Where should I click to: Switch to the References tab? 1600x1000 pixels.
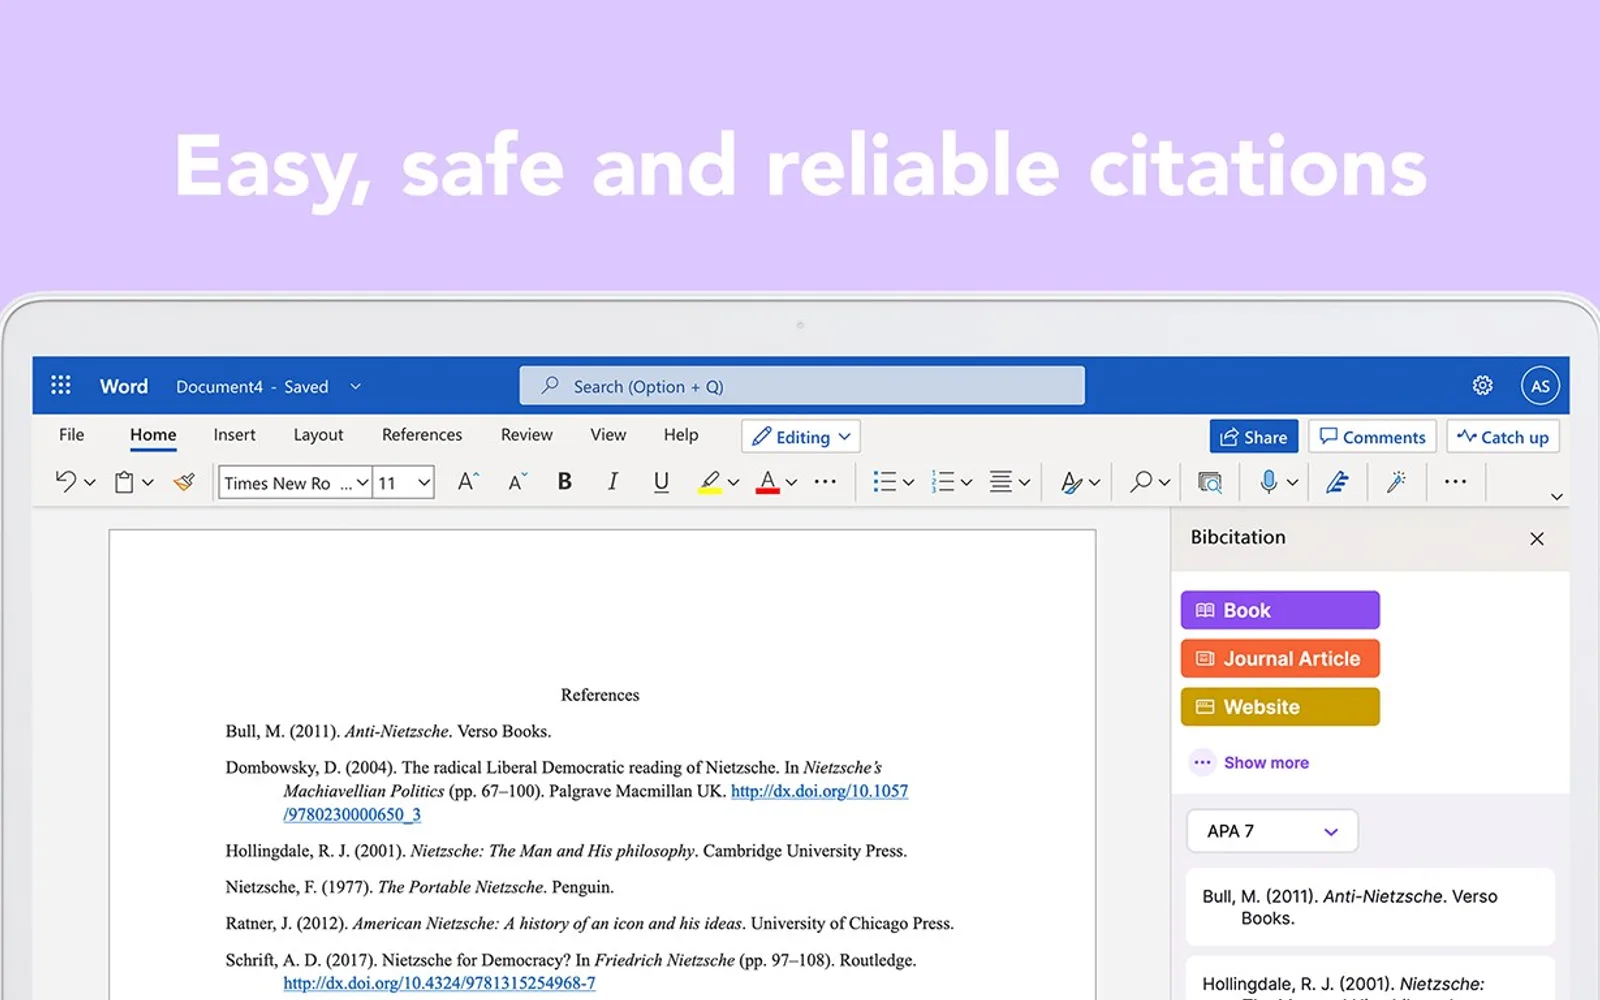[422, 435]
